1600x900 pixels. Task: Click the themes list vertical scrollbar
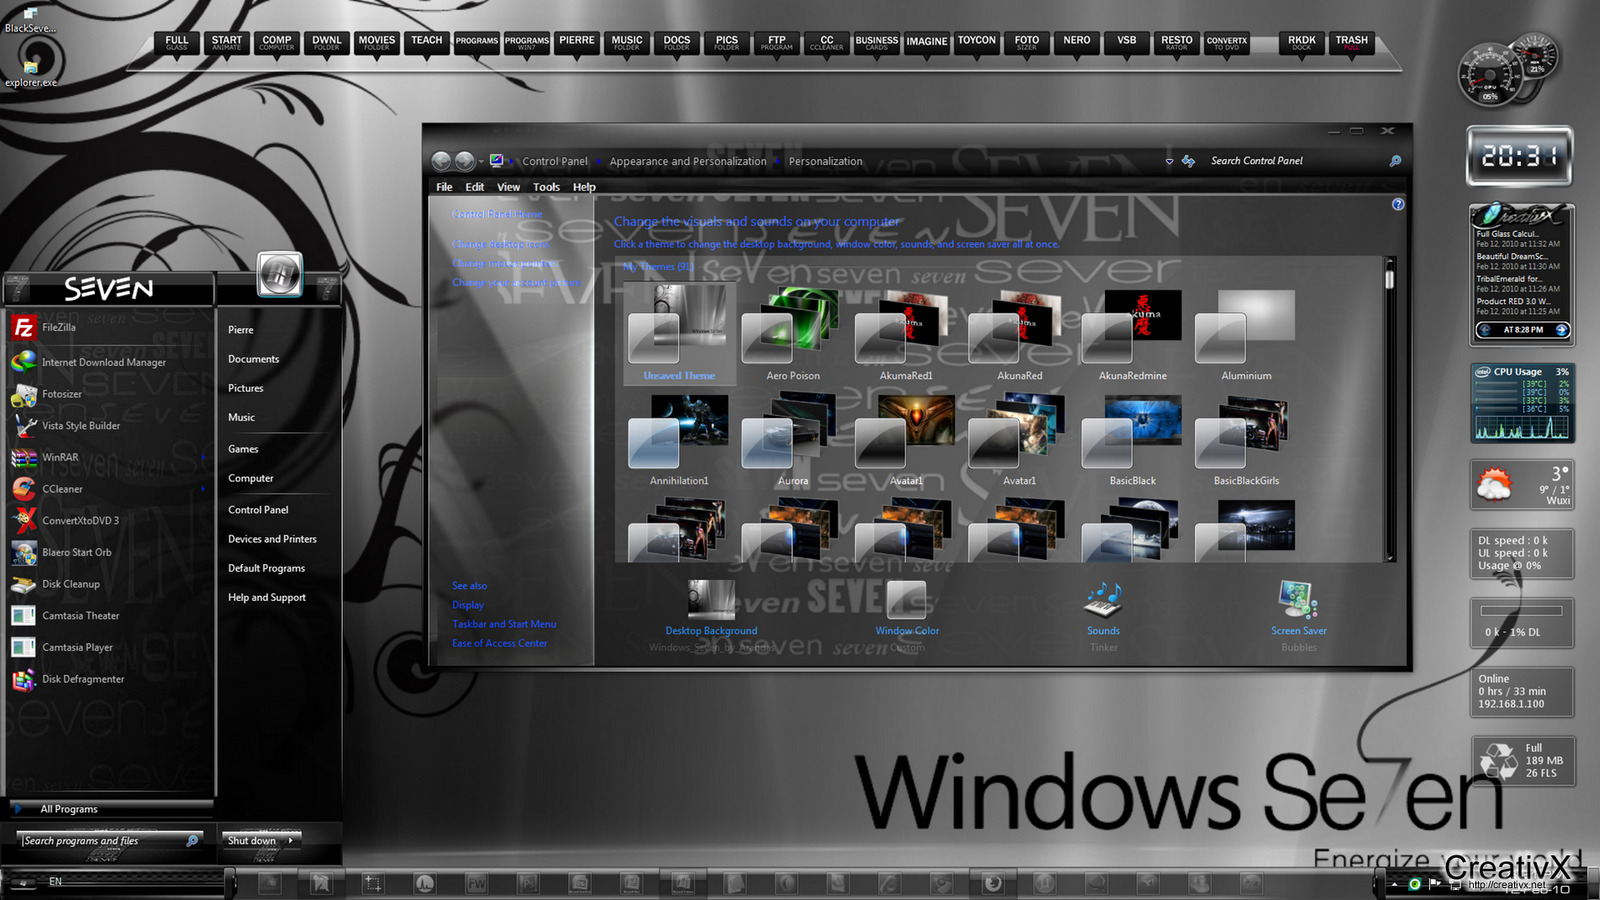(1389, 409)
